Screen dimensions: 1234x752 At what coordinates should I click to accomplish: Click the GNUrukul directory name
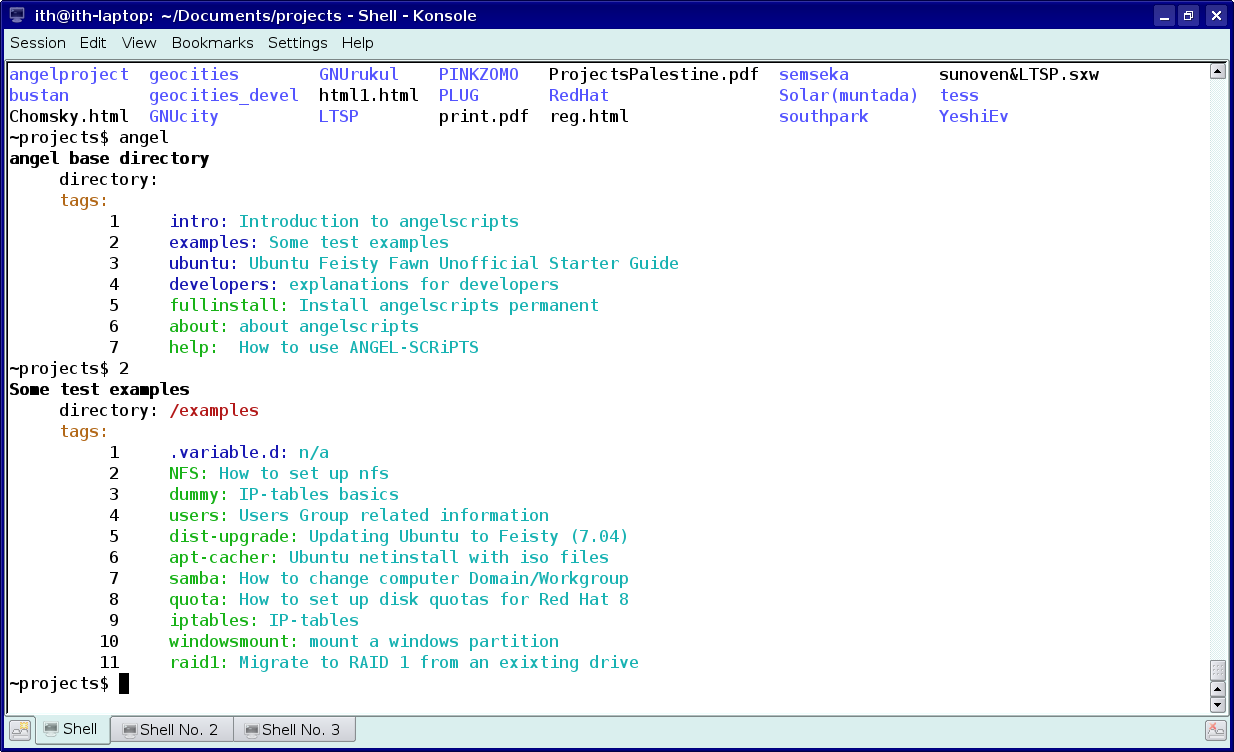coord(359,74)
